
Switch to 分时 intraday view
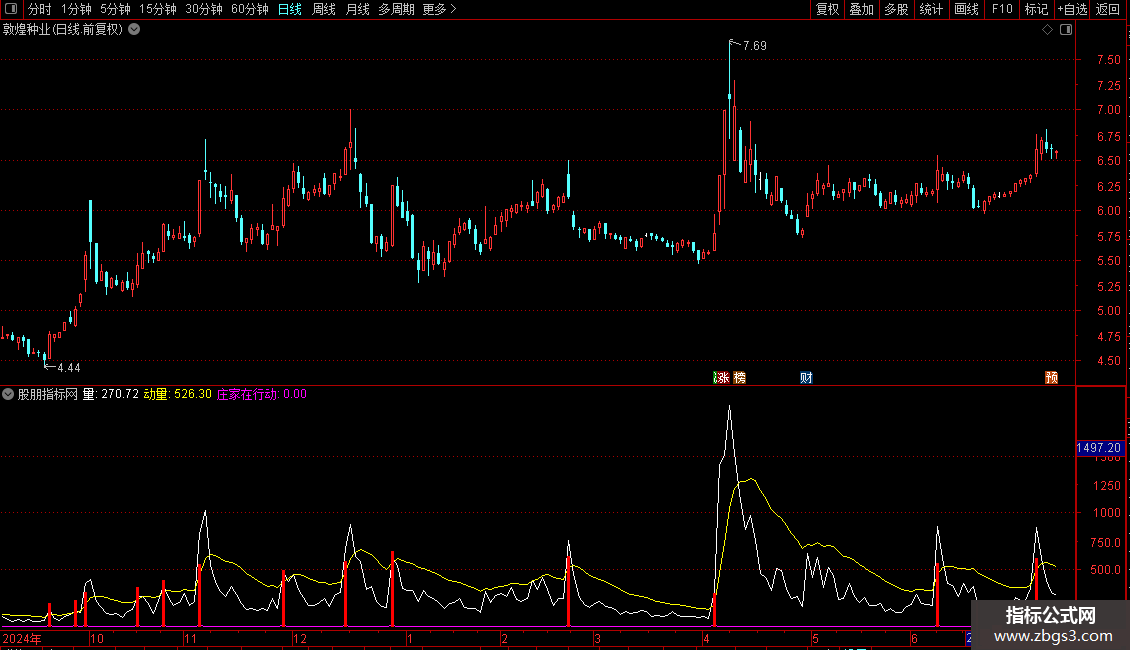click(x=40, y=9)
